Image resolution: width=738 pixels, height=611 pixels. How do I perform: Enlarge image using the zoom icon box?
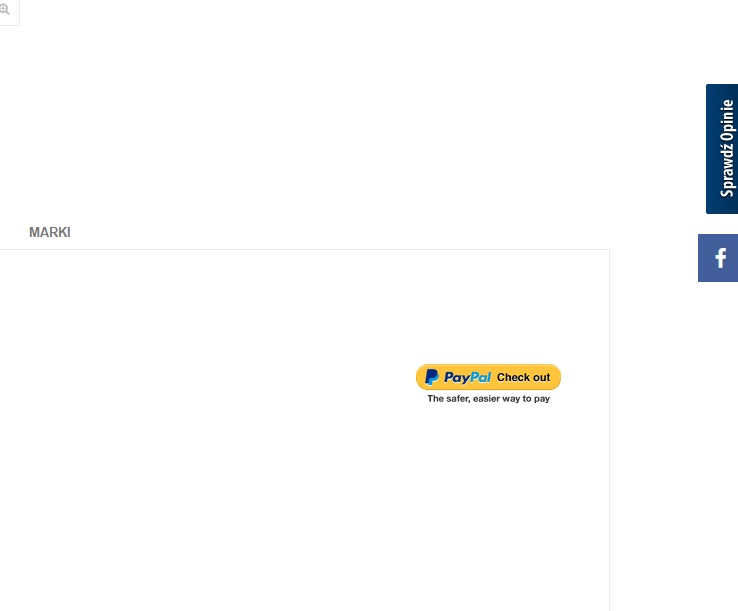[x=8, y=11]
